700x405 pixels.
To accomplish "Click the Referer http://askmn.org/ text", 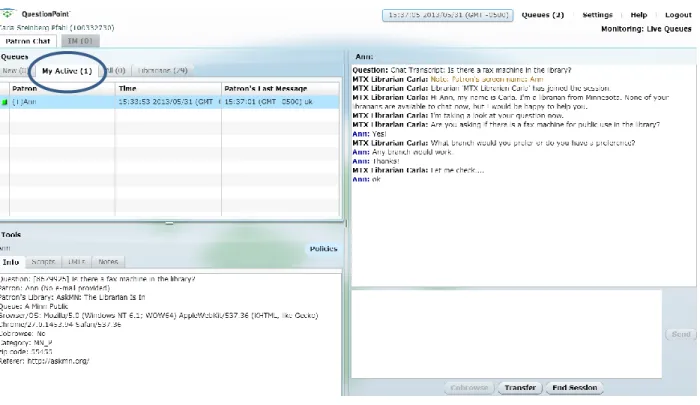I will (x=45, y=361).
